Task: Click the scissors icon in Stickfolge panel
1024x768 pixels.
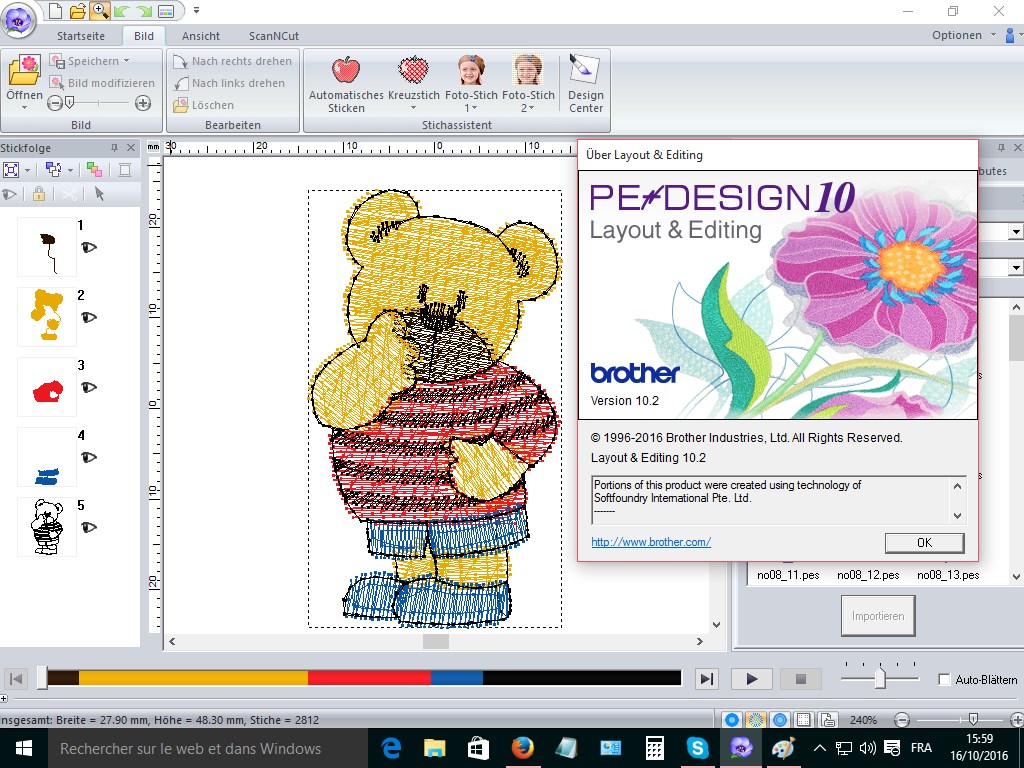Action: click(69, 194)
